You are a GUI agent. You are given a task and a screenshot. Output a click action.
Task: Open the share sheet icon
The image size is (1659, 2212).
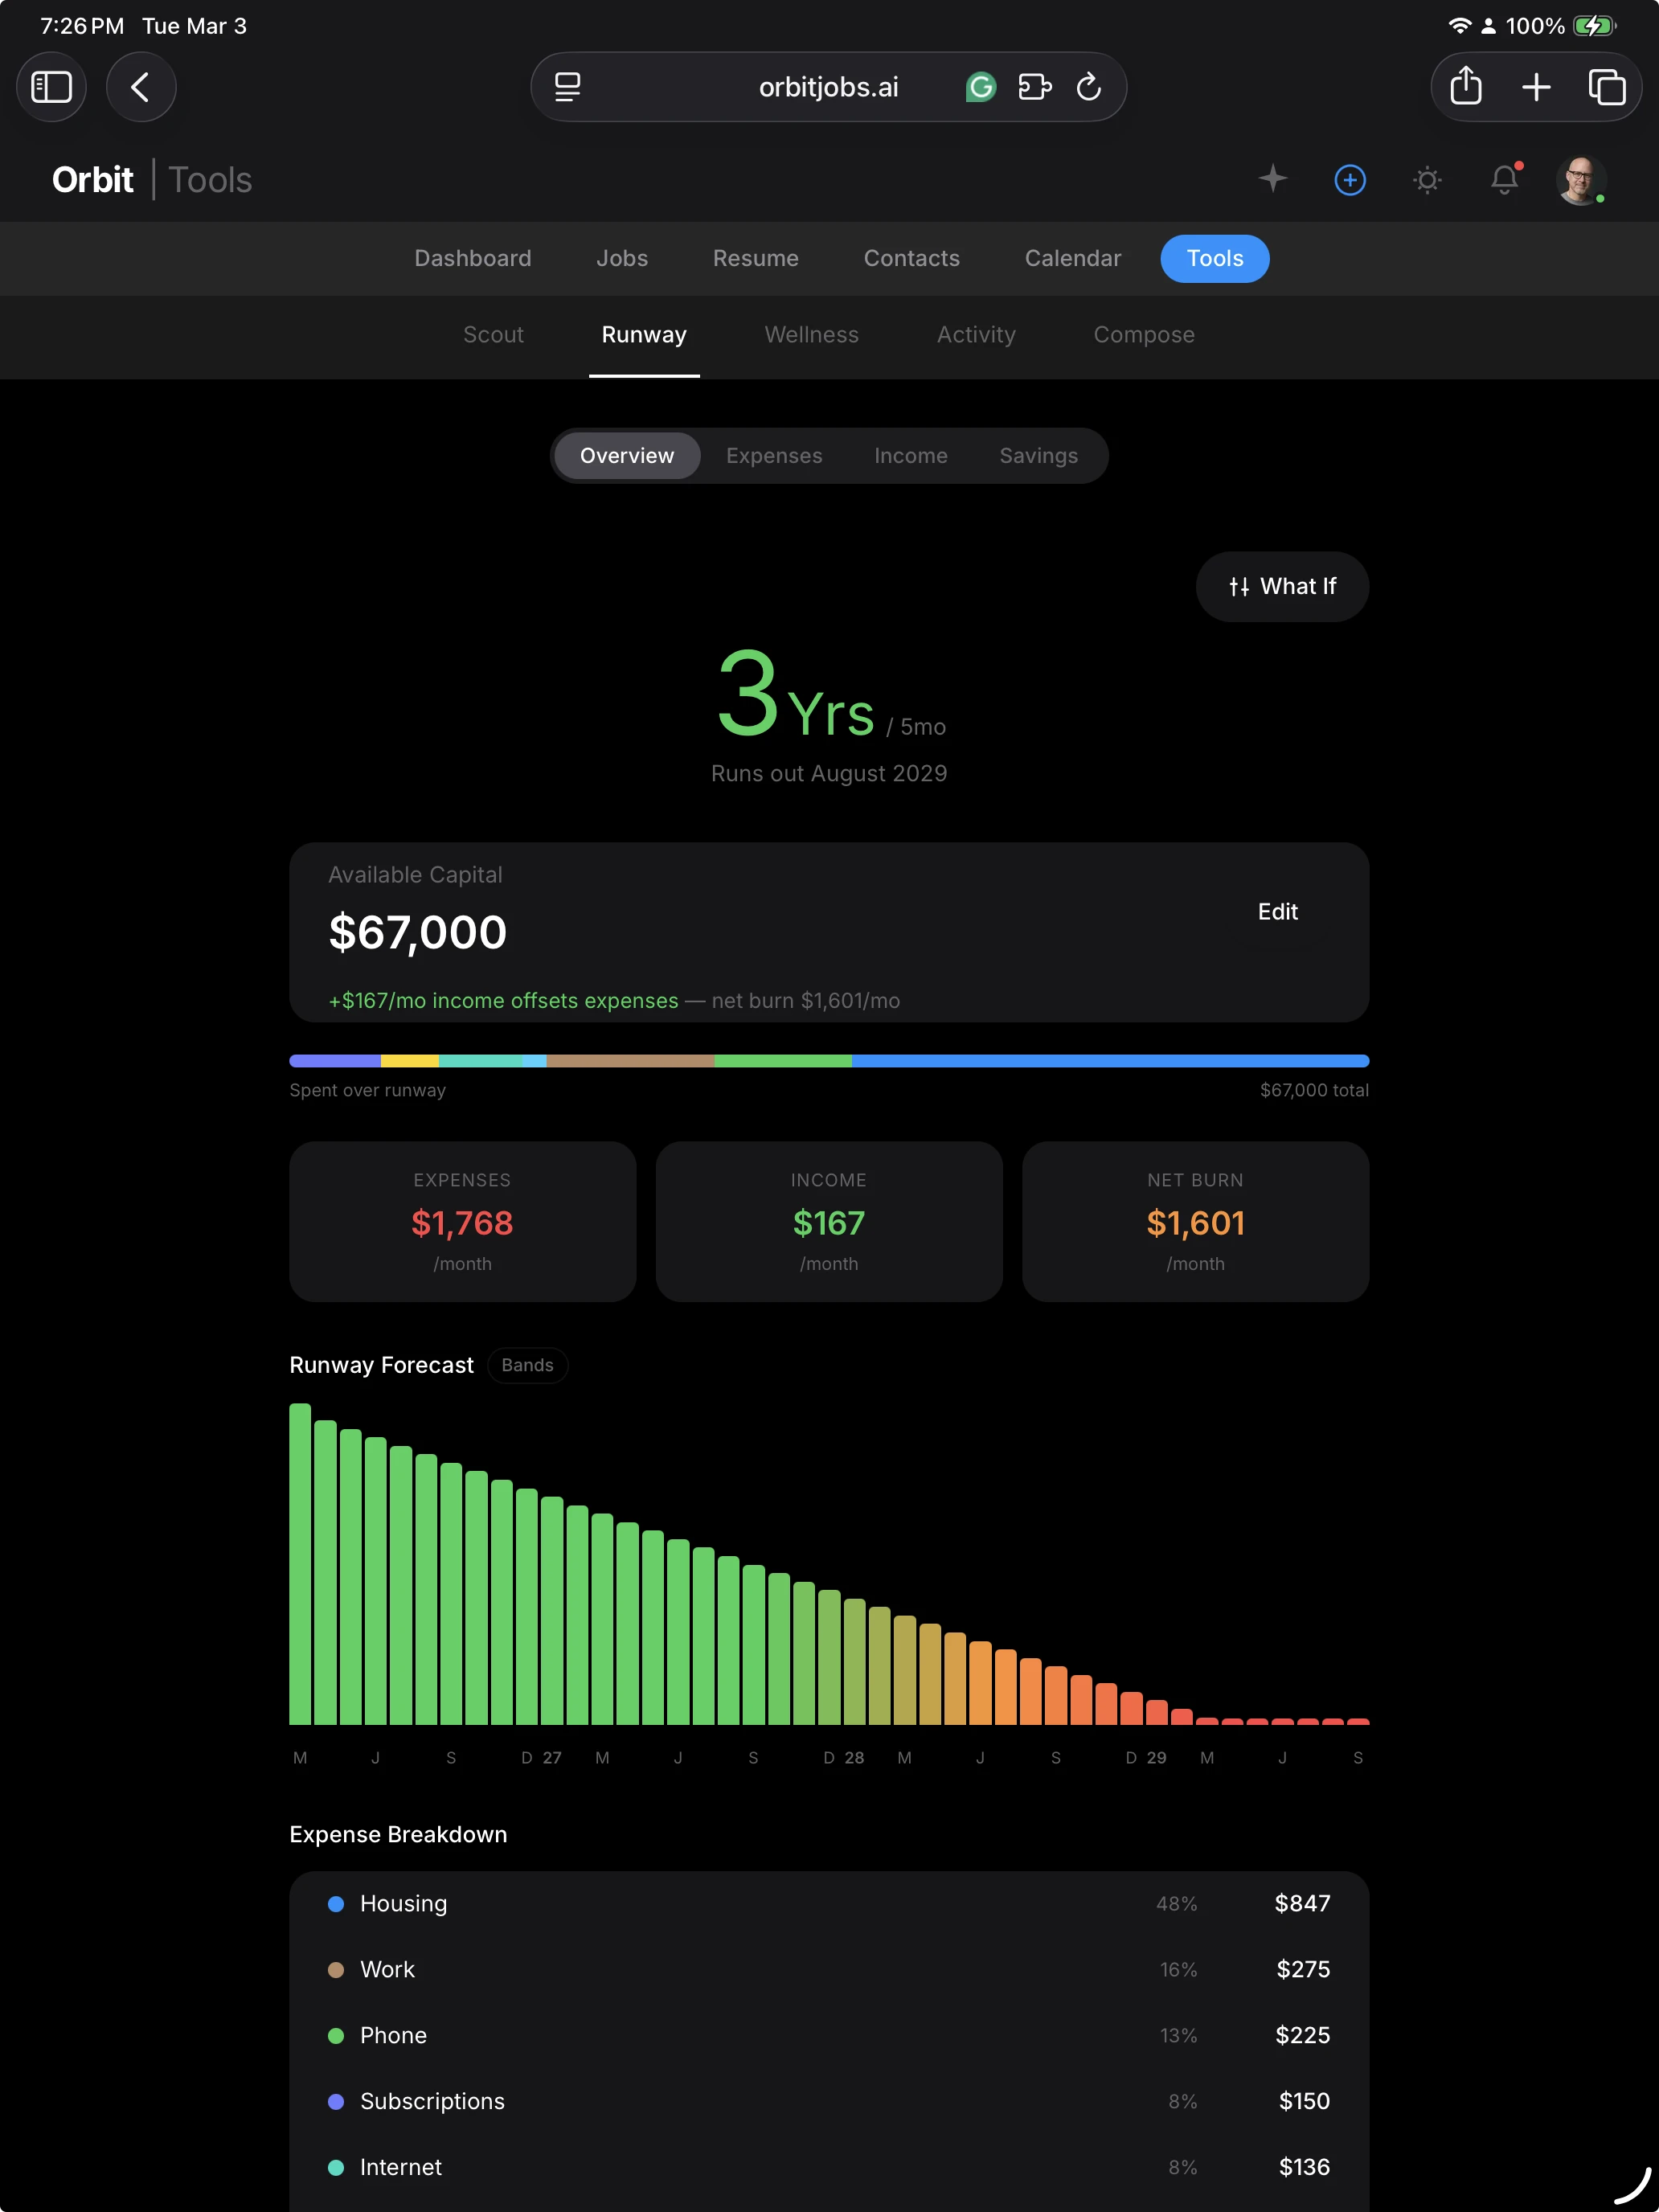(x=1465, y=87)
